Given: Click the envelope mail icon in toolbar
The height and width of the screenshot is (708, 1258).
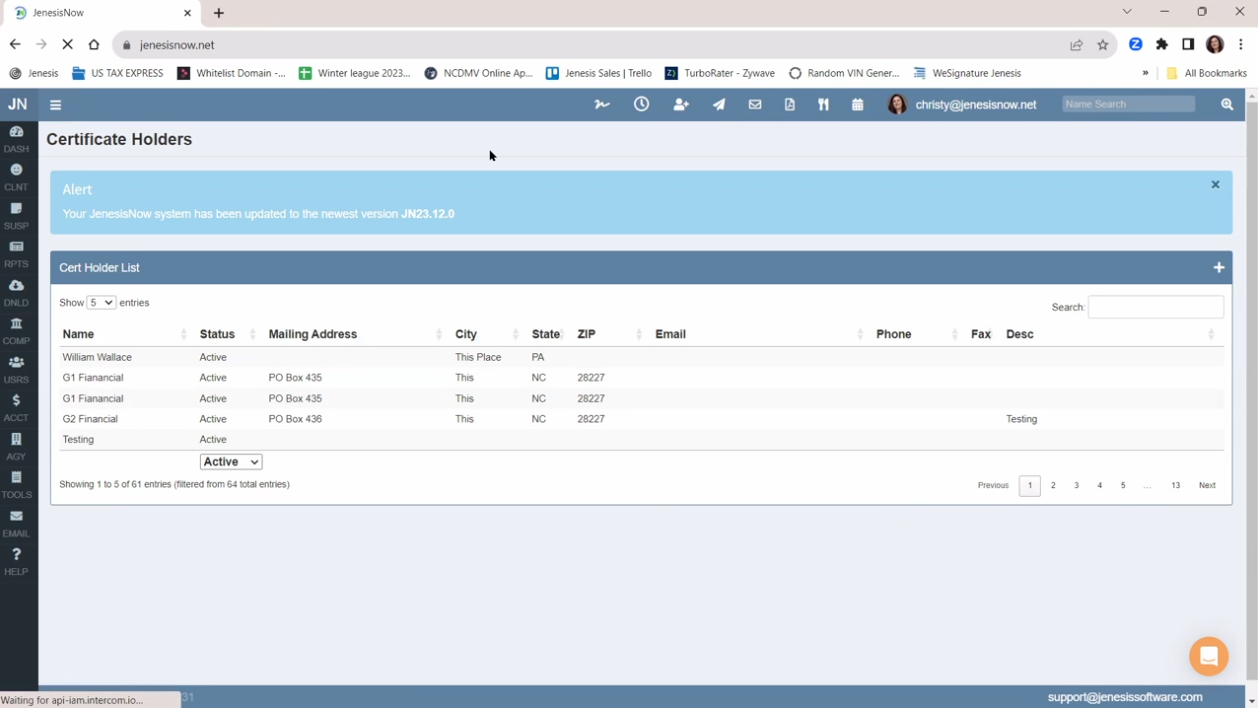Looking at the screenshot, I should click(x=755, y=104).
